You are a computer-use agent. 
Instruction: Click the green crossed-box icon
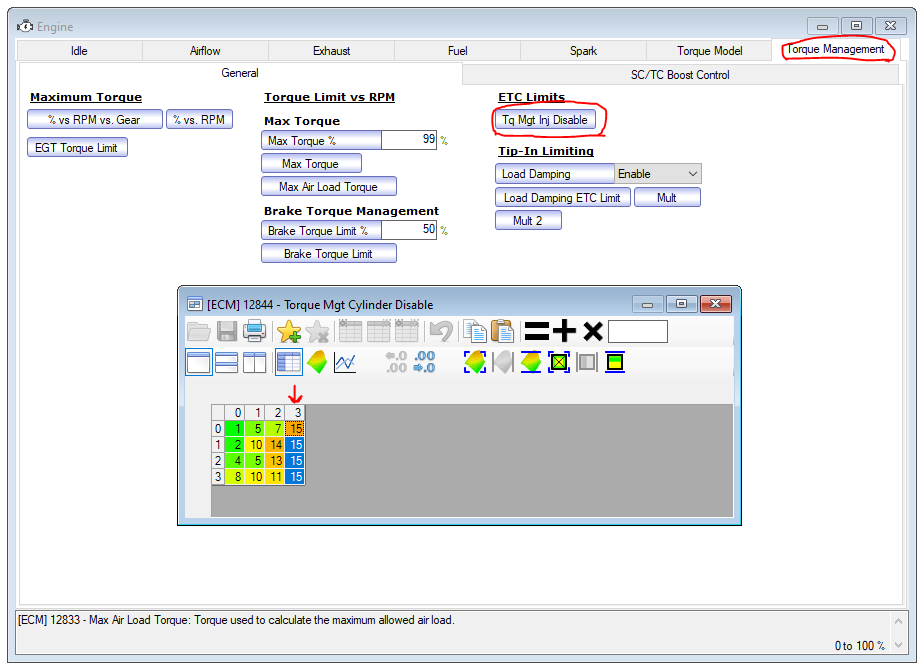pos(559,362)
